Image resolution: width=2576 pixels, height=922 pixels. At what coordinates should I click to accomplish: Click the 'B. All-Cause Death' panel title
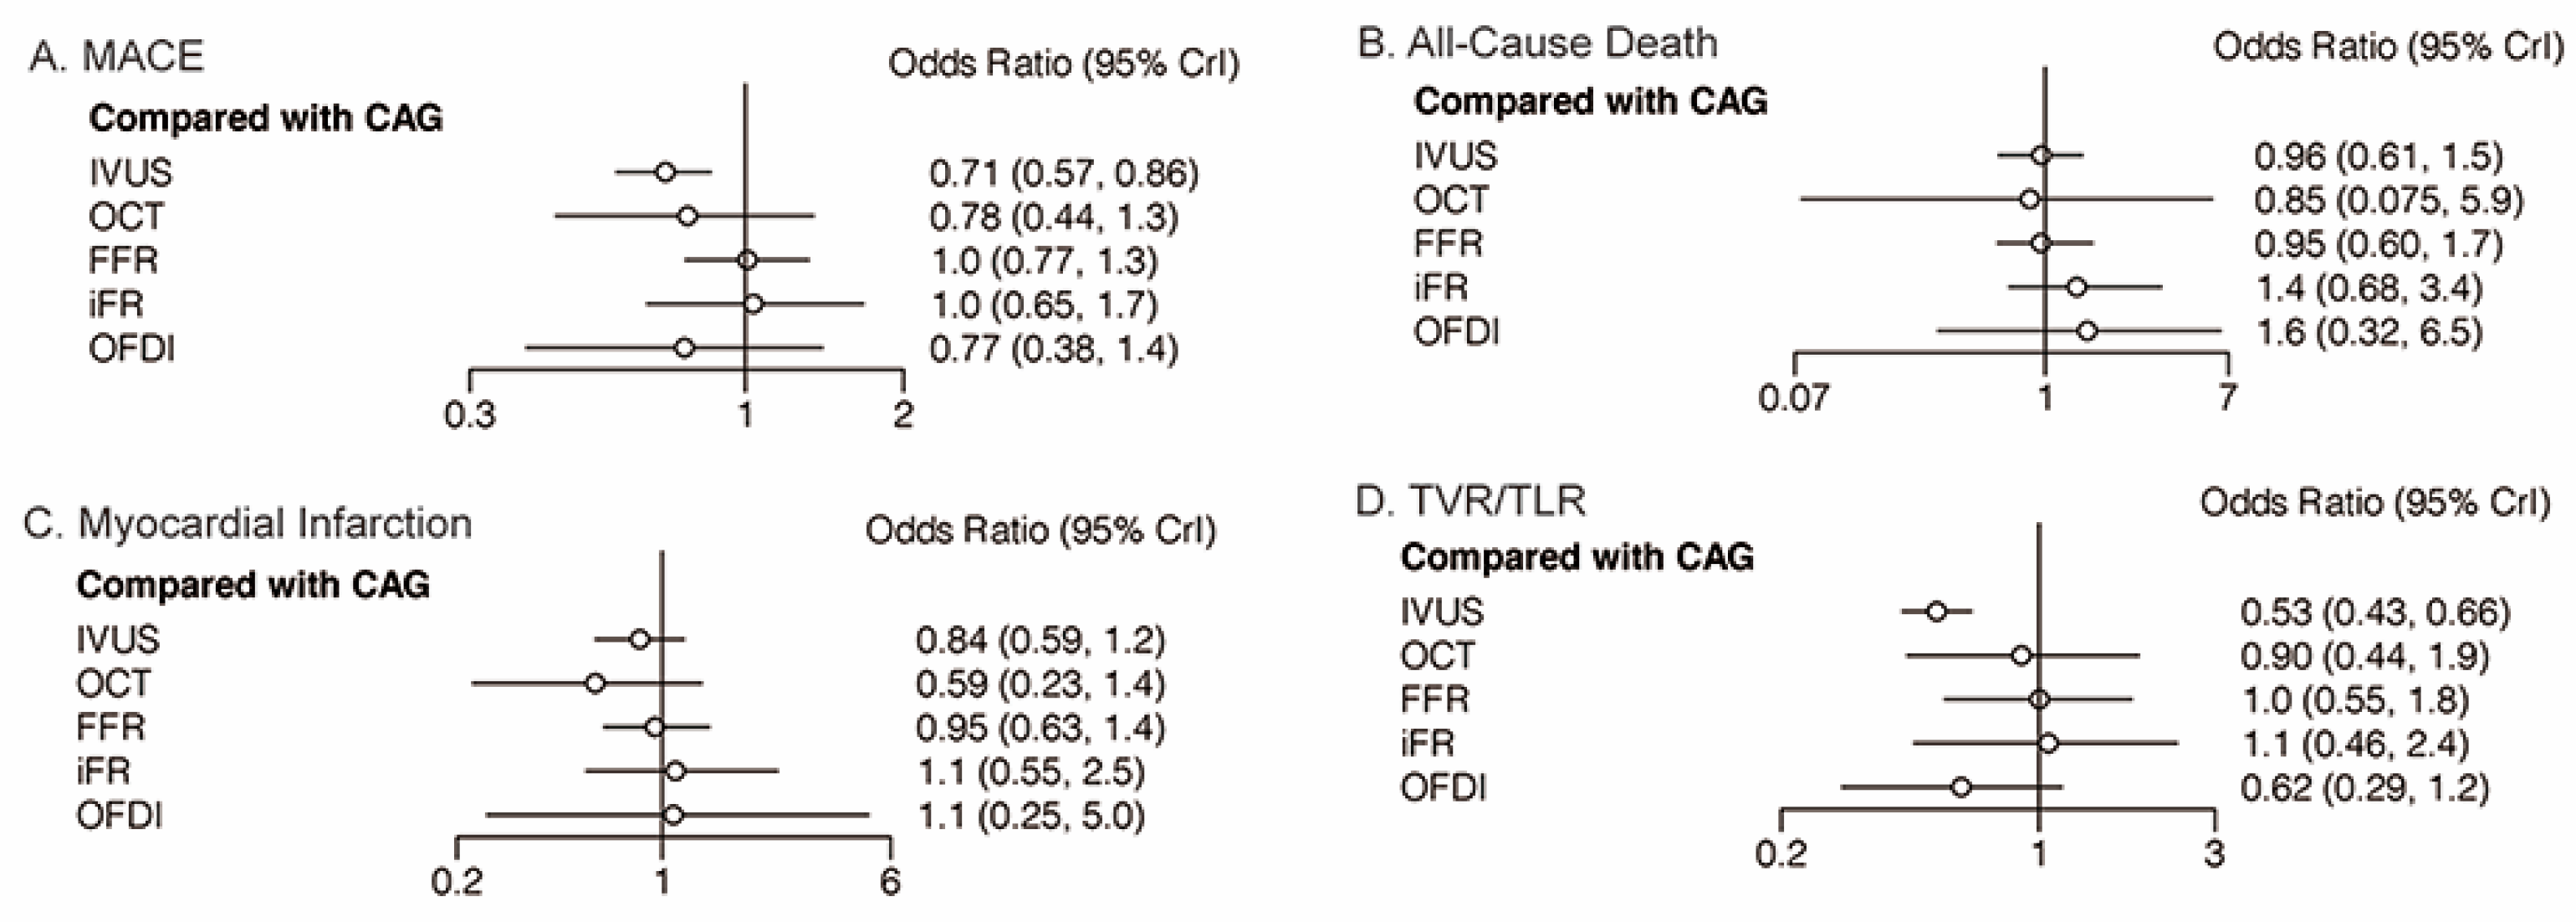1537,43
